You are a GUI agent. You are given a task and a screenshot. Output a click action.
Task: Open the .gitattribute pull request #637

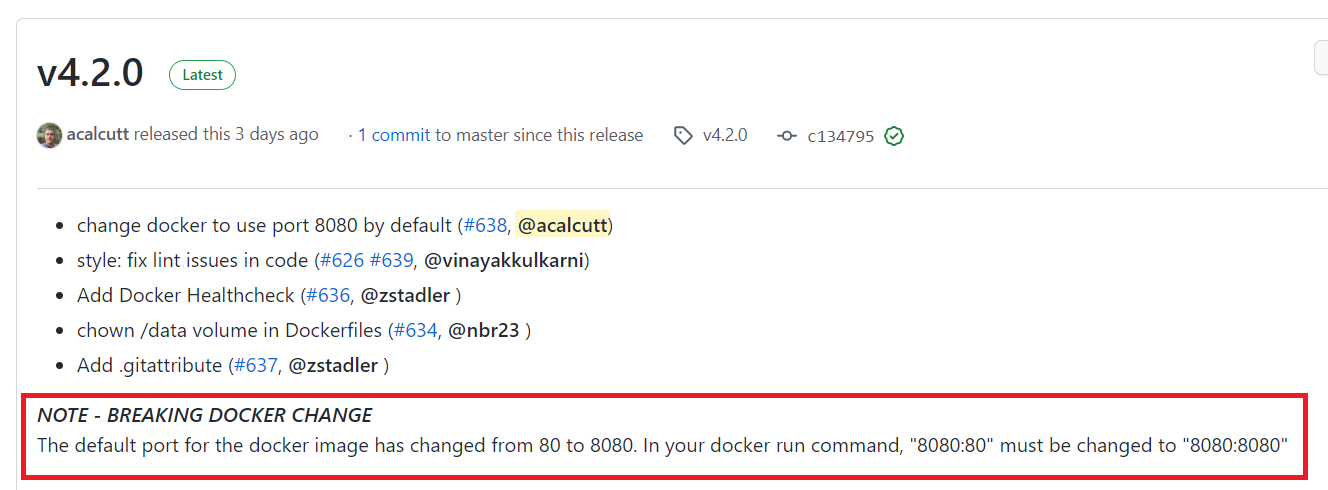point(255,365)
